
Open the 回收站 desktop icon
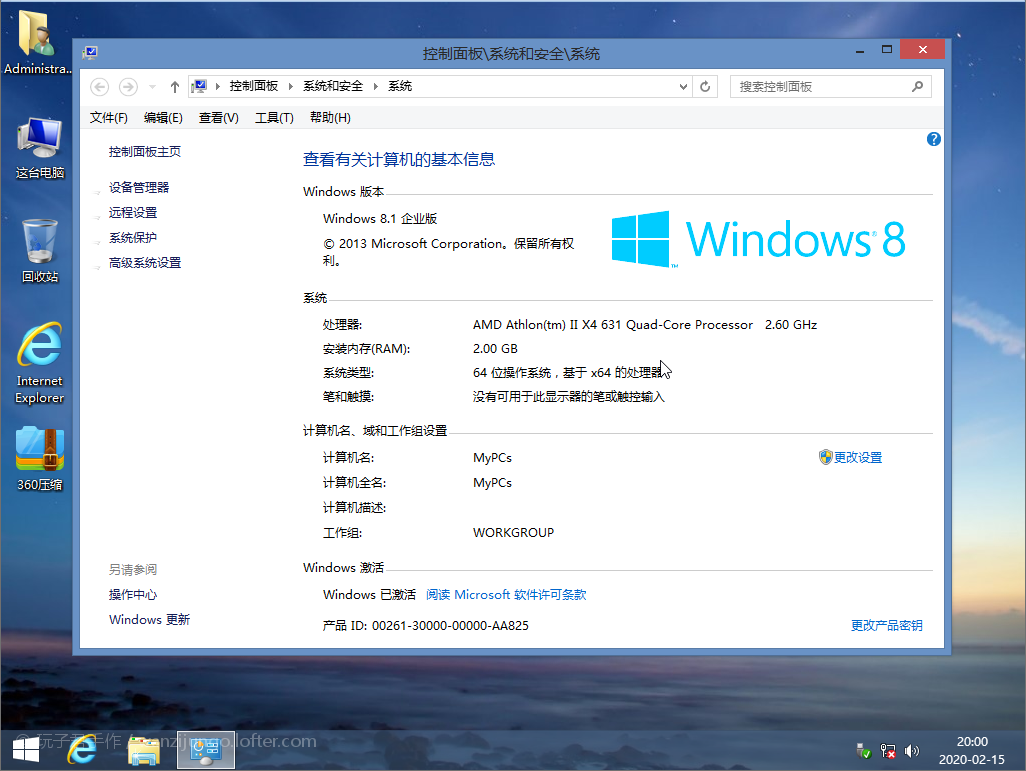click(x=40, y=247)
